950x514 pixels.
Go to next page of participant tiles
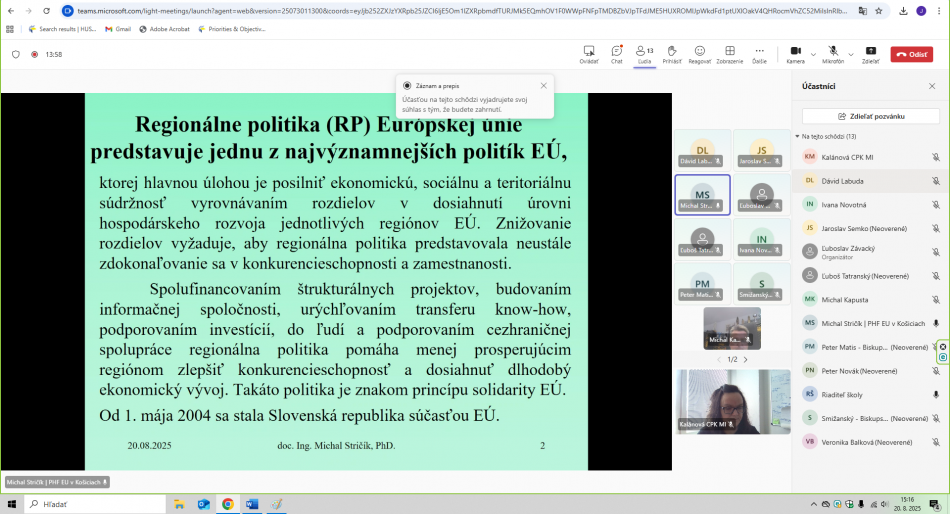745,359
